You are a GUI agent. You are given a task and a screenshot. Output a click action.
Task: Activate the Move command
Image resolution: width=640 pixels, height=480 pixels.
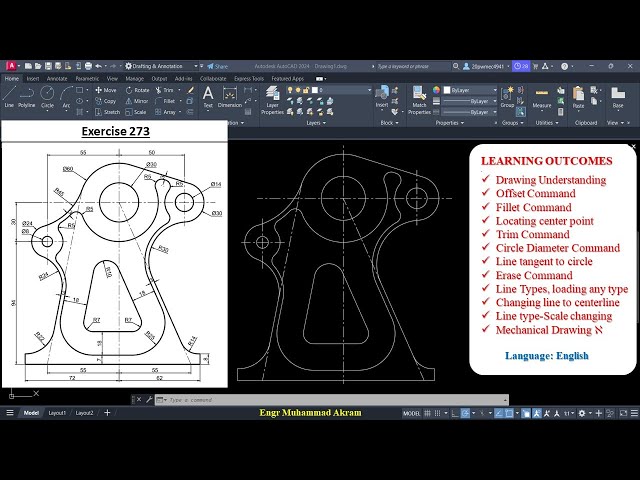coord(106,90)
